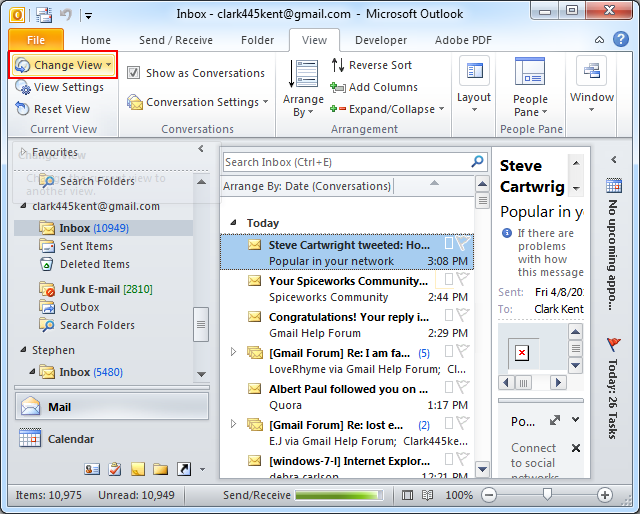Image resolution: width=640 pixels, height=514 pixels.
Task: Select Stephen's Inbox (5480)
Action: point(91,372)
